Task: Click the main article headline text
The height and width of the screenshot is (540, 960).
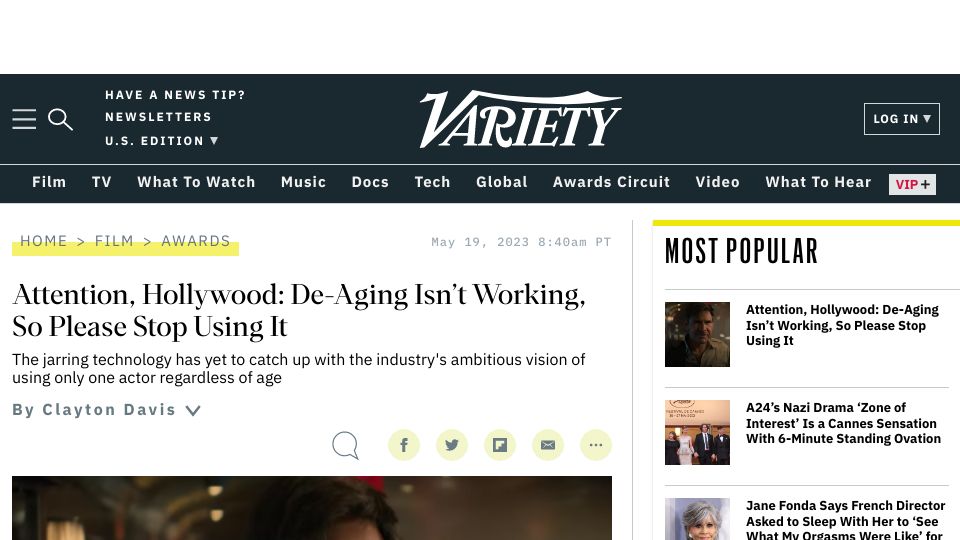Action: click(x=299, y=310)
